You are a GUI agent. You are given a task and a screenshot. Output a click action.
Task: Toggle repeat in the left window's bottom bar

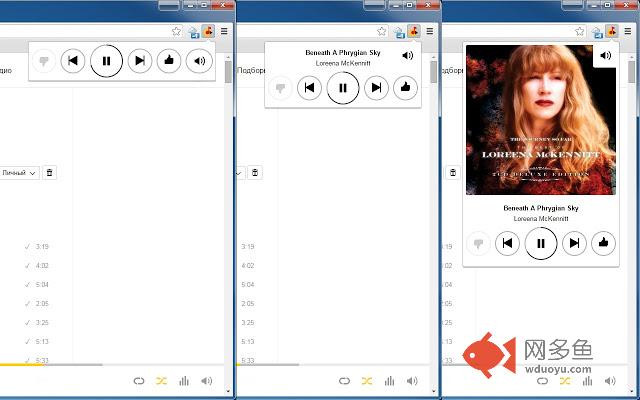click(x=138, y=380)
